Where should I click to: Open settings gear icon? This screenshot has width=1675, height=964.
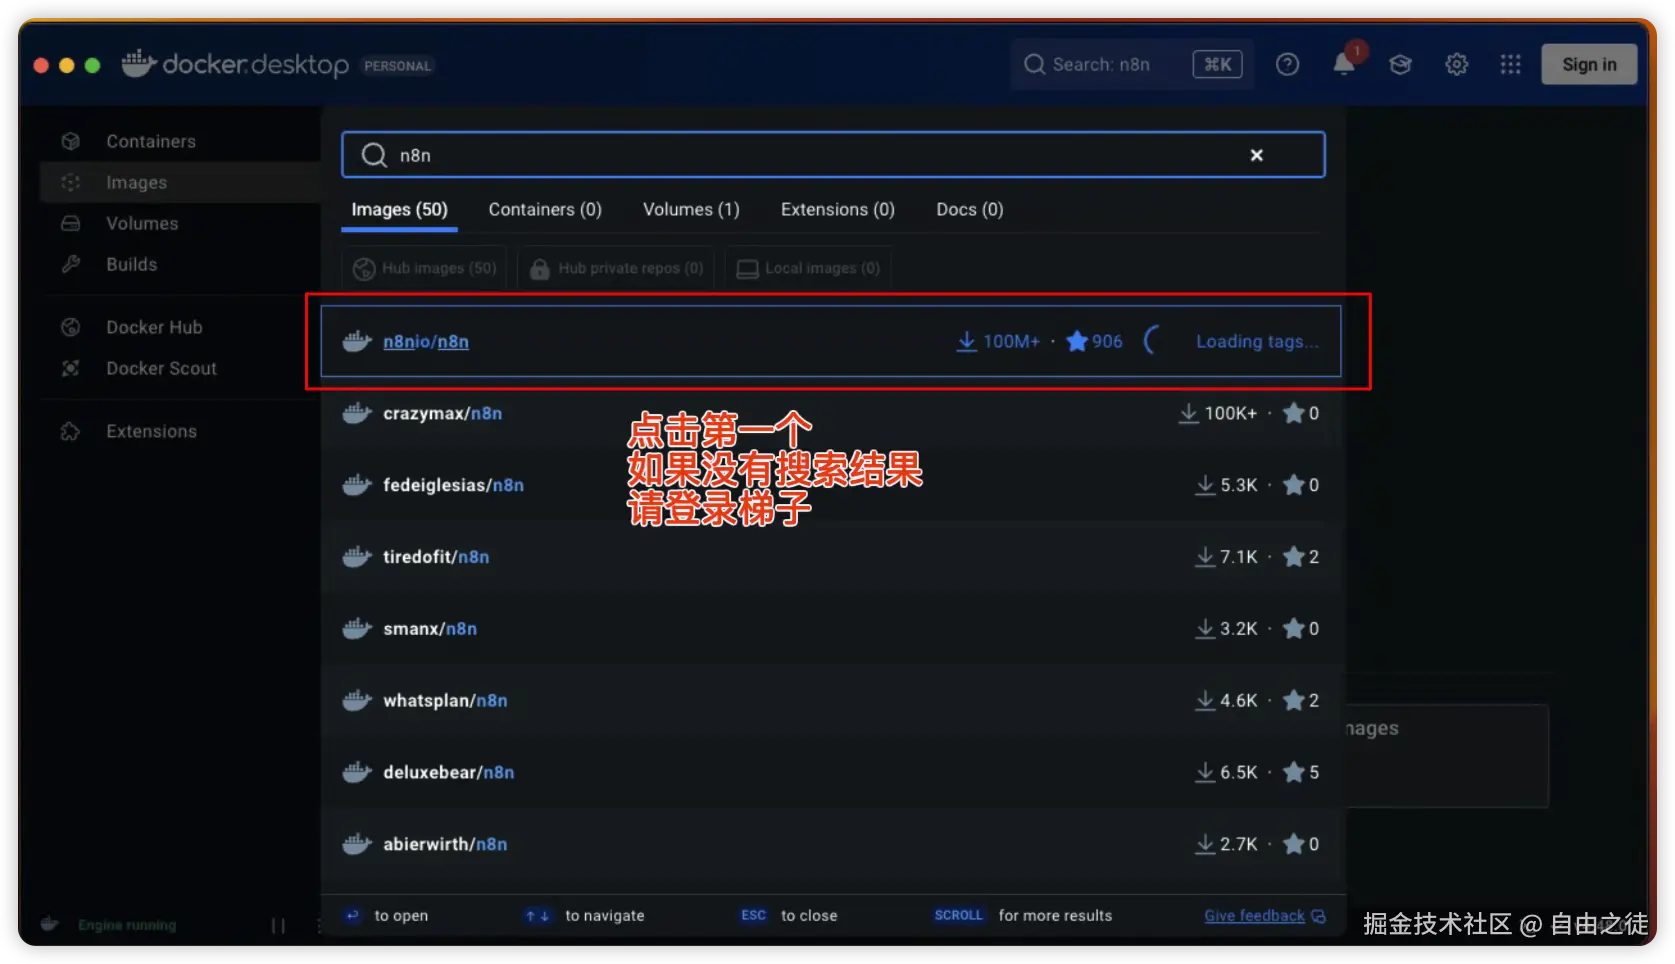pyautogui.click(x=1456, y=64)
